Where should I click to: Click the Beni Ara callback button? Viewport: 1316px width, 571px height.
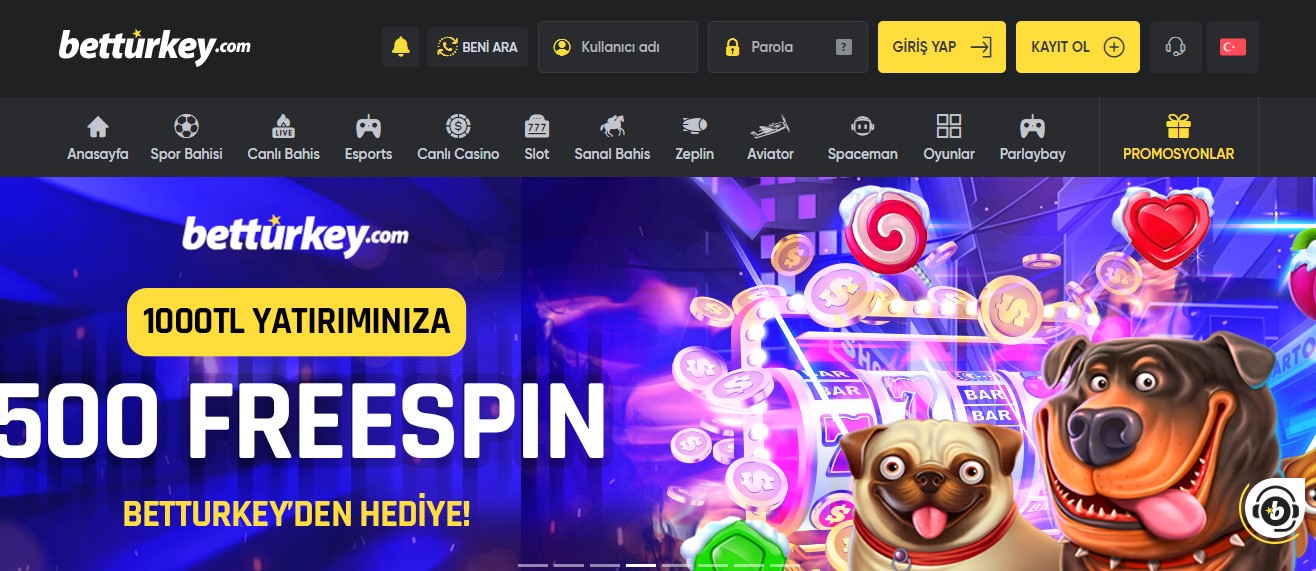(x=478, y=47)
